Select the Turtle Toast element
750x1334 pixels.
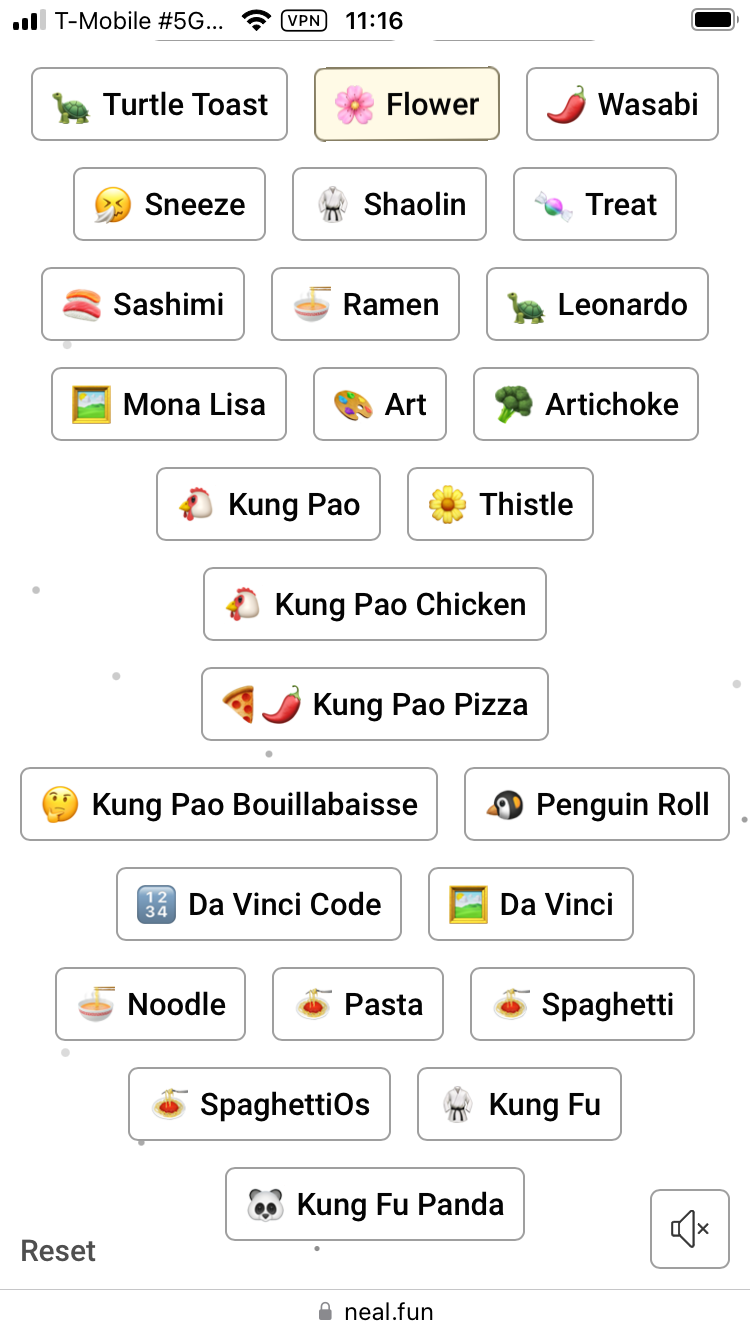(x=160, y=104)
